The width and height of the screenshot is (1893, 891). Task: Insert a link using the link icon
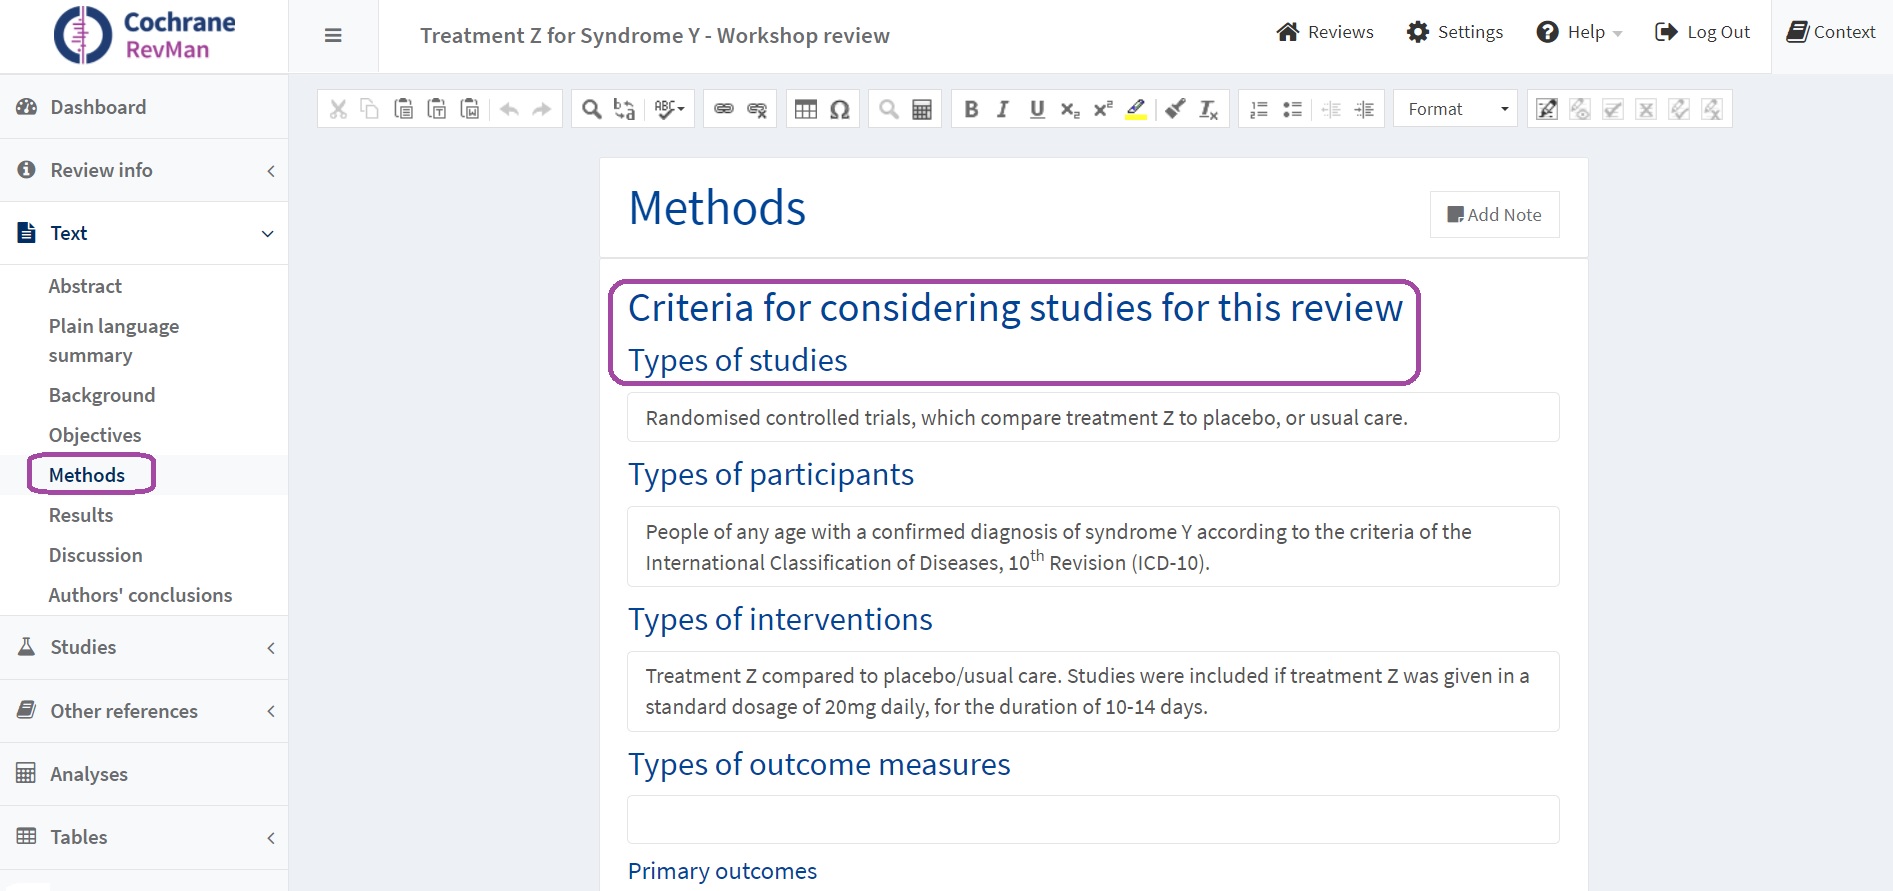coord(724,109)
